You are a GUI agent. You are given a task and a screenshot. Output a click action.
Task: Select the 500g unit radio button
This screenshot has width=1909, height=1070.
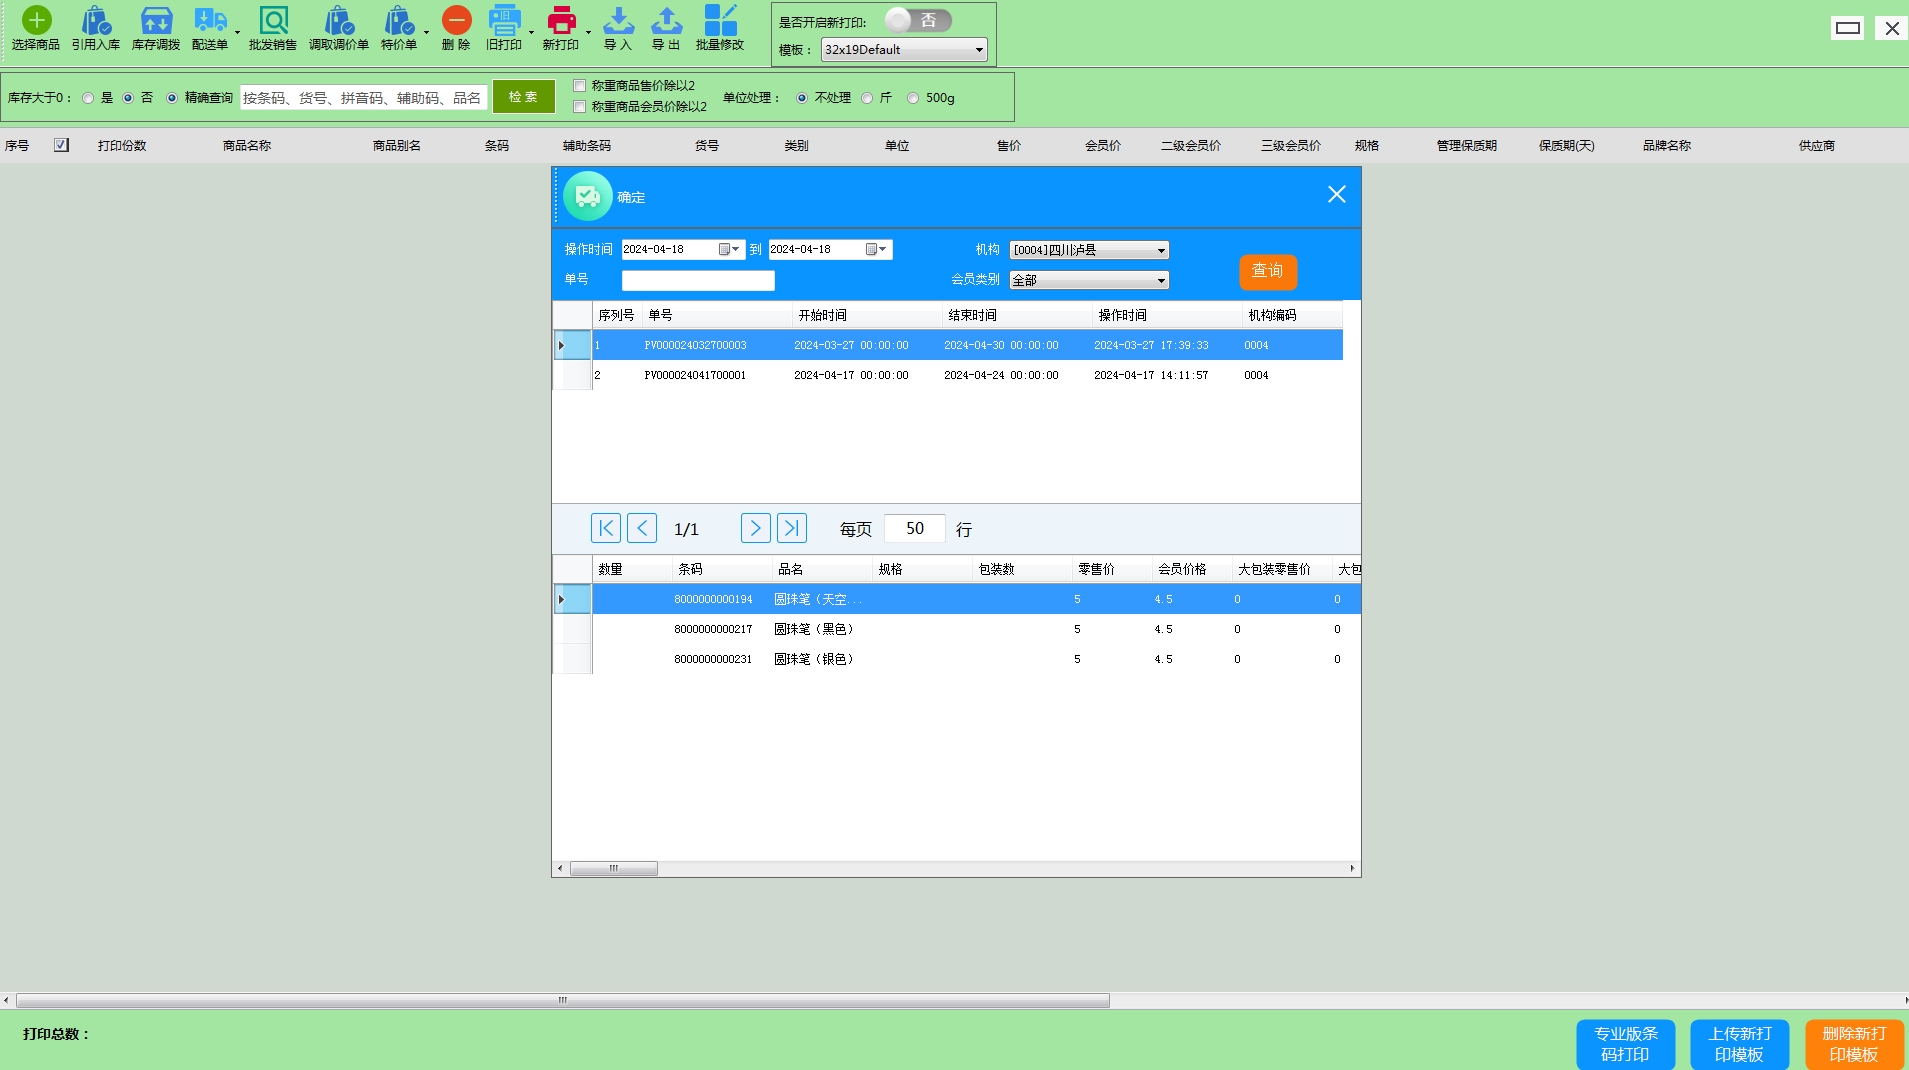pyautogui.click(x=913, y=98)
